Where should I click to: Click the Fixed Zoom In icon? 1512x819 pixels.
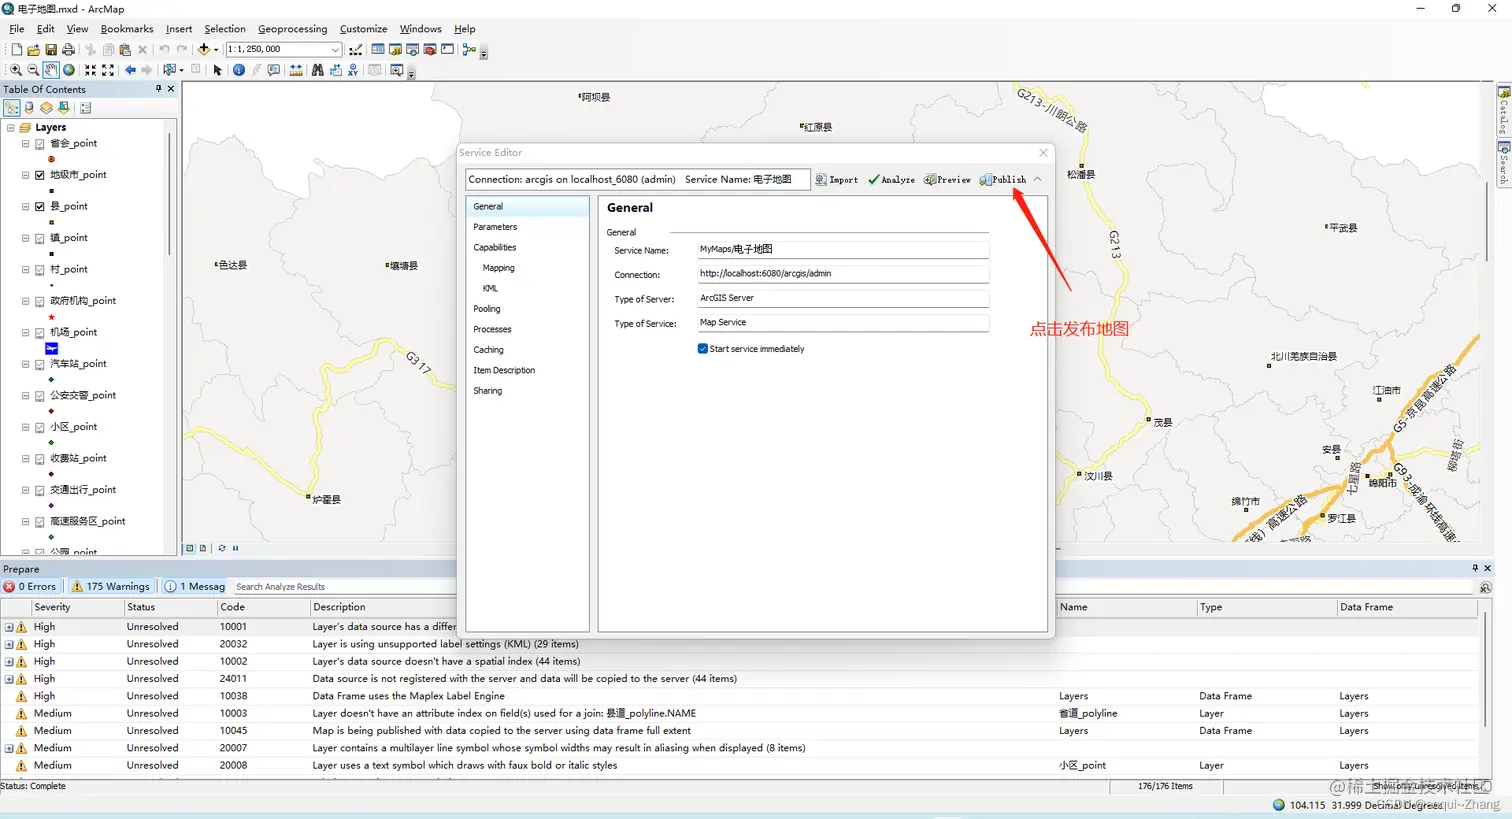click(x=90, y=70)
